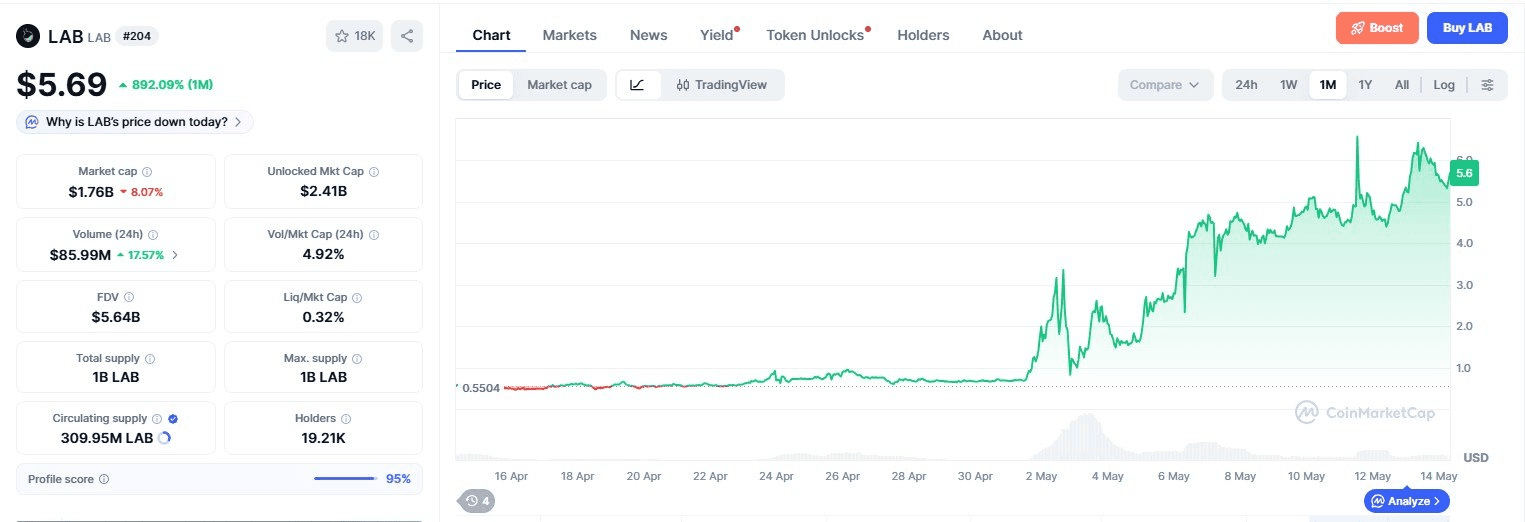Select the Market cap toggle

tap(559, 85)
